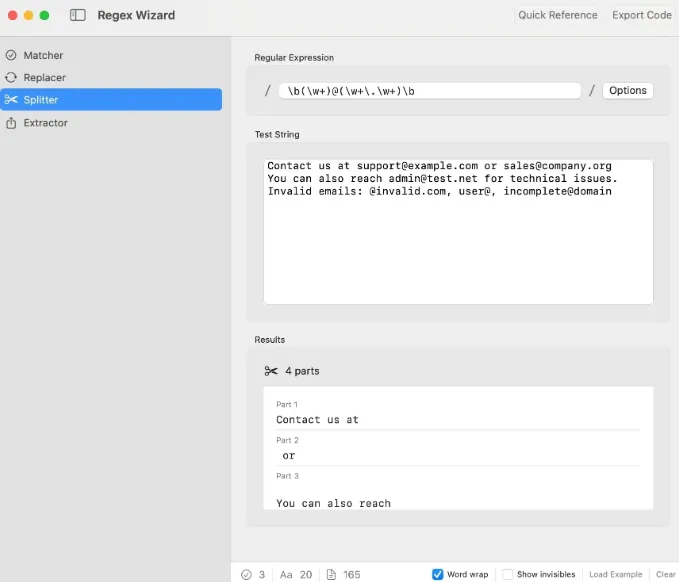The height and width of the screenshot is (582, 679).
Task: Click into the regular expression field
Action: [430, 91]
